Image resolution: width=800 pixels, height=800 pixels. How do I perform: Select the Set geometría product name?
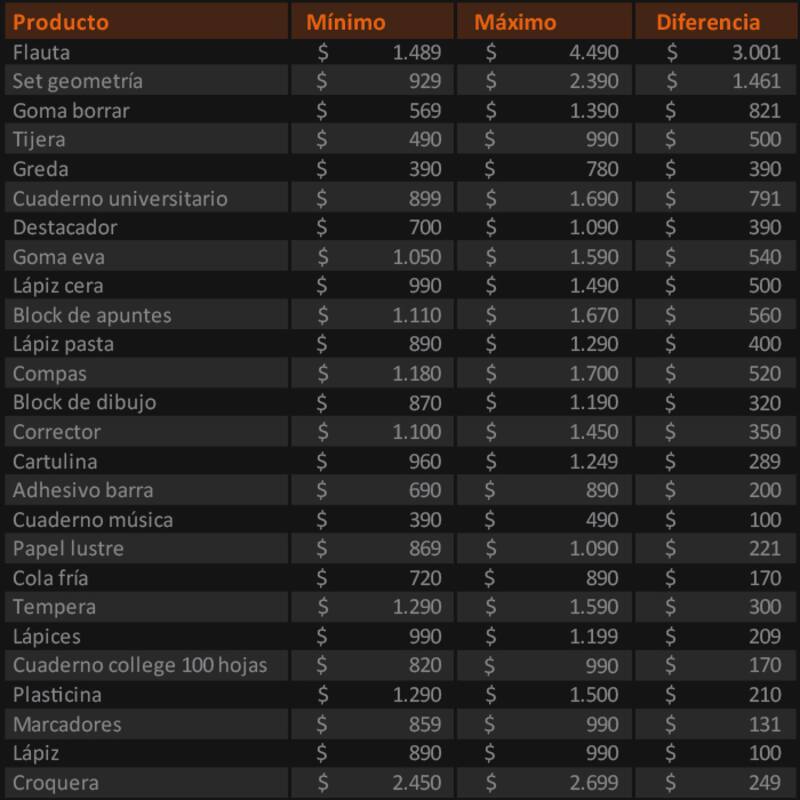[78, 81]
